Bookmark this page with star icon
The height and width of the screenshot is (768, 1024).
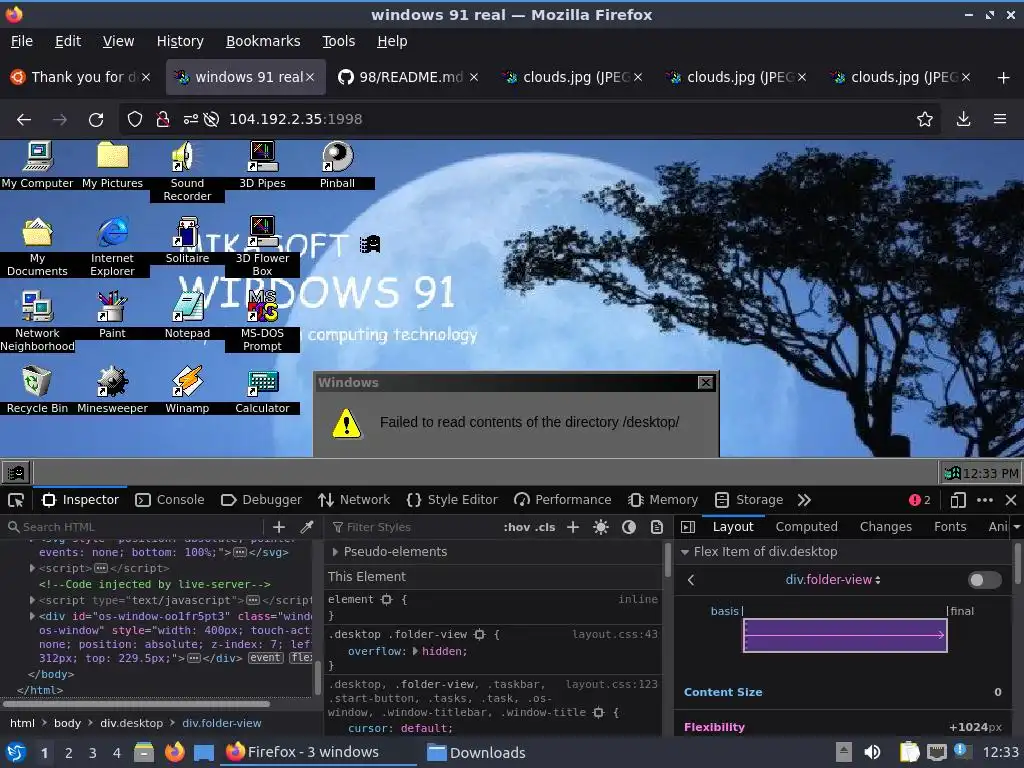(925, 120)
